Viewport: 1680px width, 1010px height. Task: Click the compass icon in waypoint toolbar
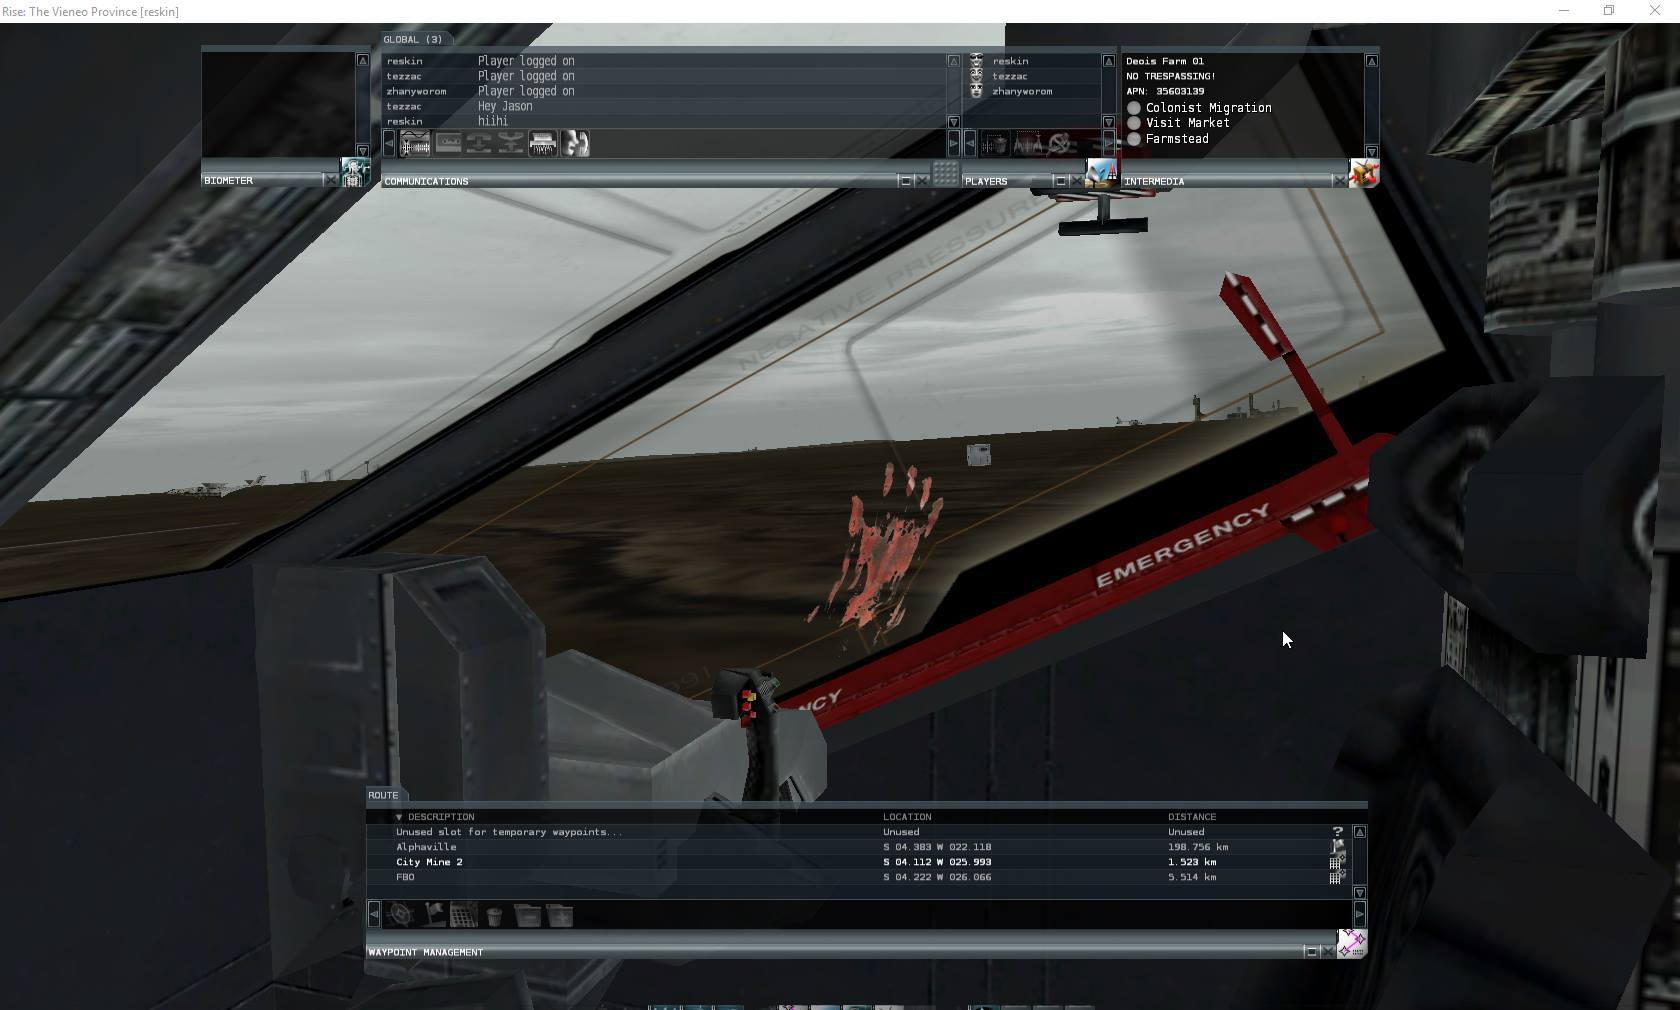[x=400, y=915]
